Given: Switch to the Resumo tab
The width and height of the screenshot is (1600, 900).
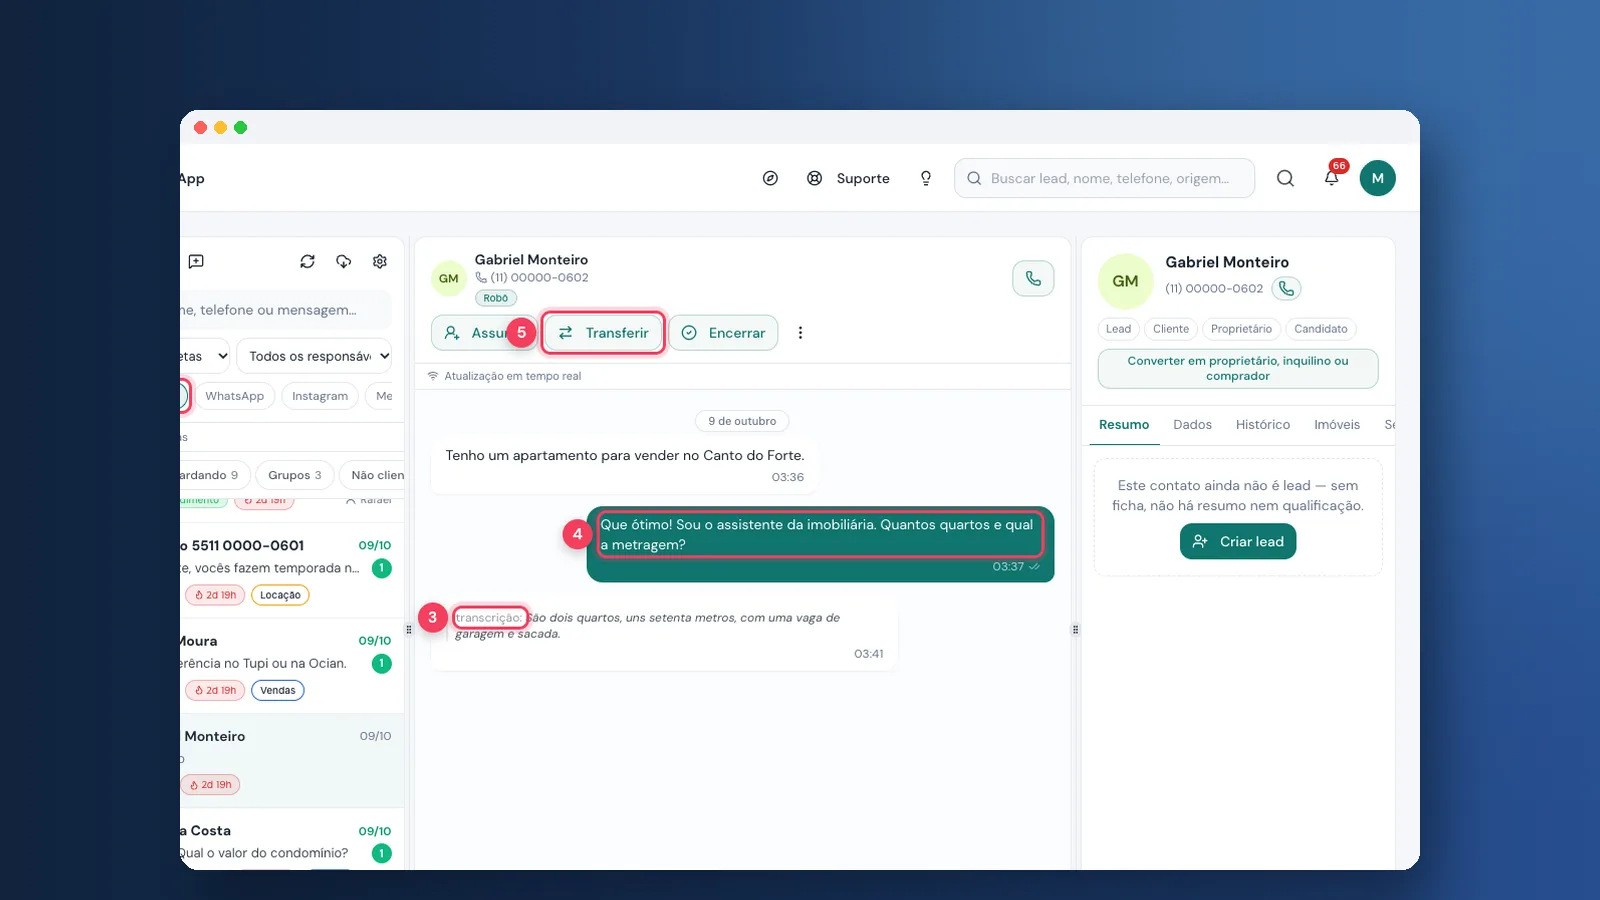Looking at the screenshot, I should (x=1124, y=425).
